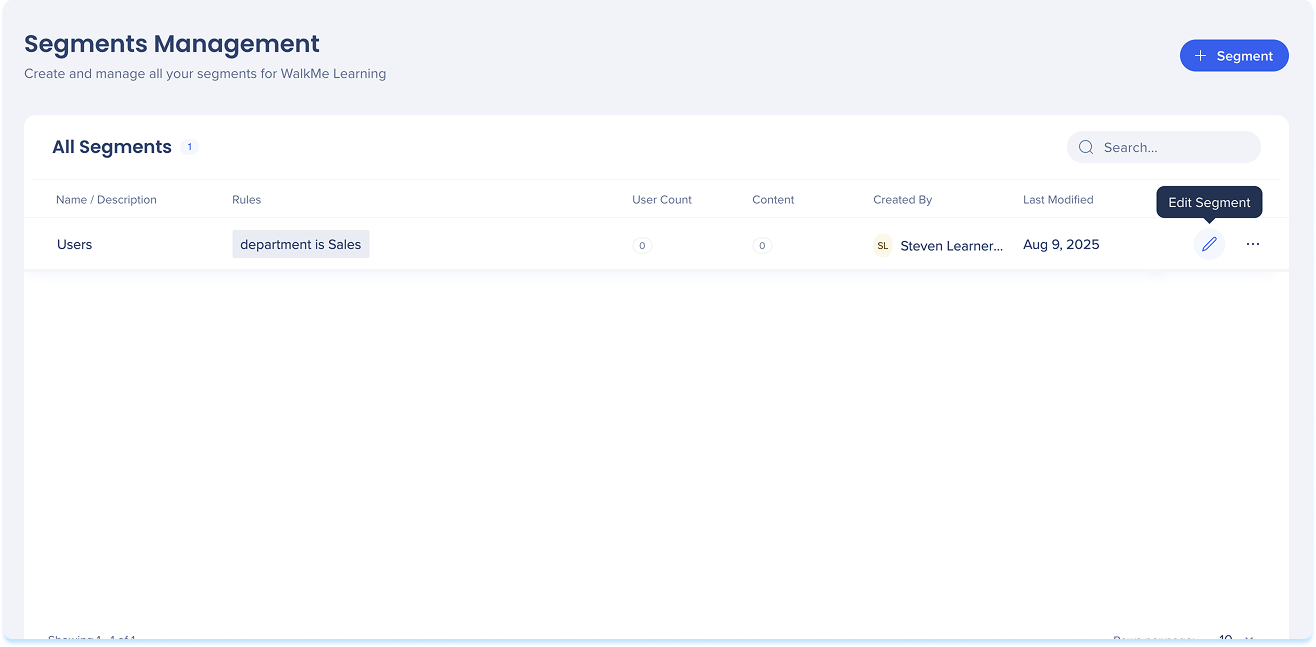This screenshot has width=1316, height=647.
Task: Click the All Segments count badge
Action: tap(189, 147)
